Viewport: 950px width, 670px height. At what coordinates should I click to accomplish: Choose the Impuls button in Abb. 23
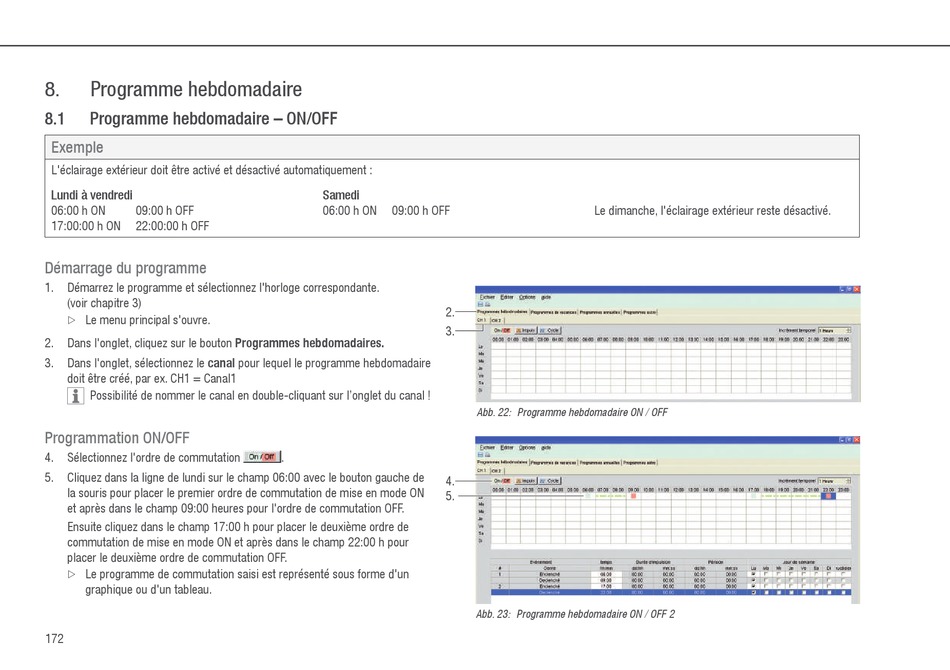click(x=525, y=481)
